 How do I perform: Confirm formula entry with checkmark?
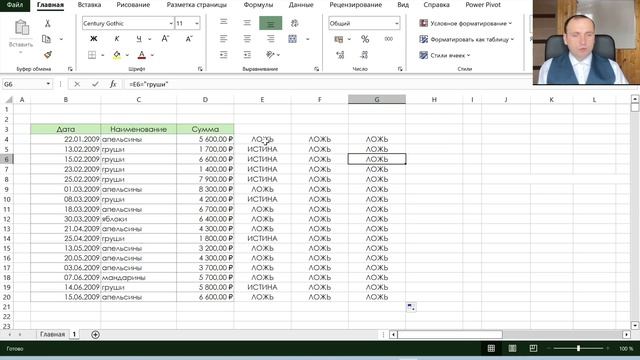pyautogui.click(x=95, y=84)
